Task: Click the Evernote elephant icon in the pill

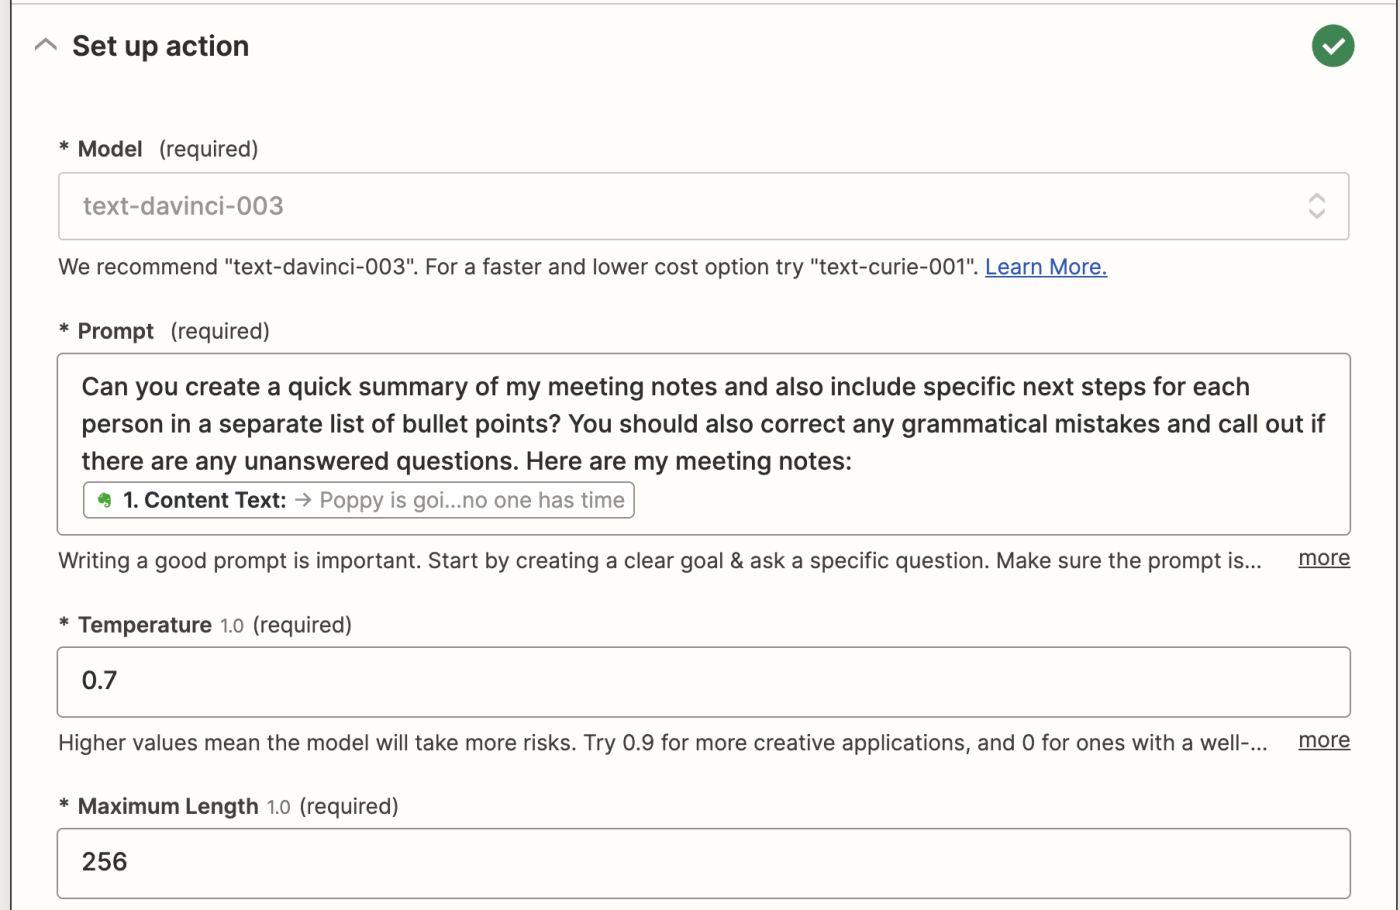Action: pyautogui.click(x=104, y=500)
